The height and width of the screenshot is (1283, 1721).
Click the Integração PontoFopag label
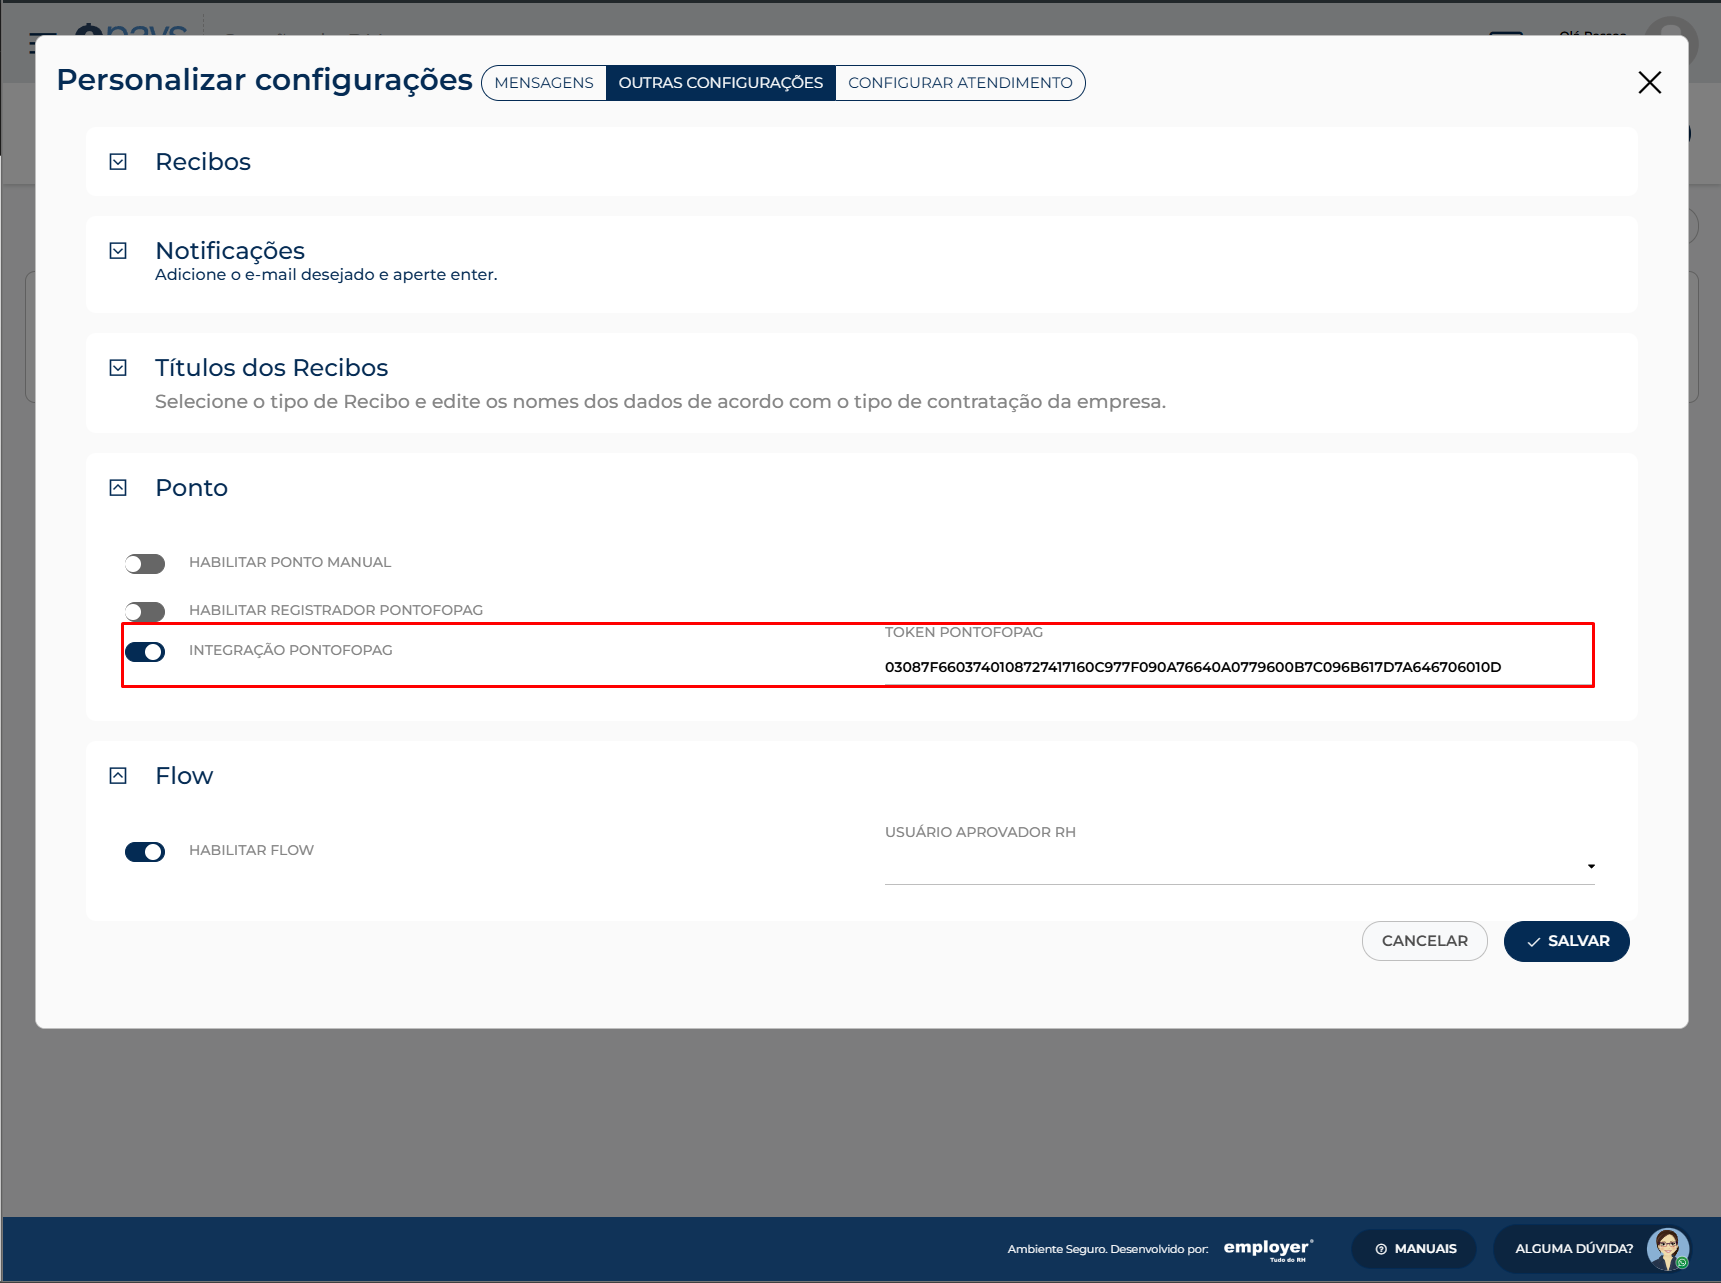pyautogui.click(x=291, y=650)
